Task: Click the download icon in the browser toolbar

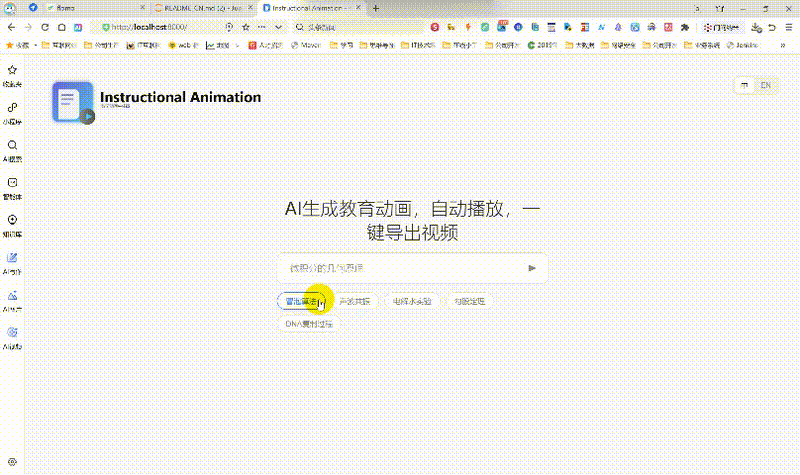Action: pyautogui.click(x=757, y=28)
